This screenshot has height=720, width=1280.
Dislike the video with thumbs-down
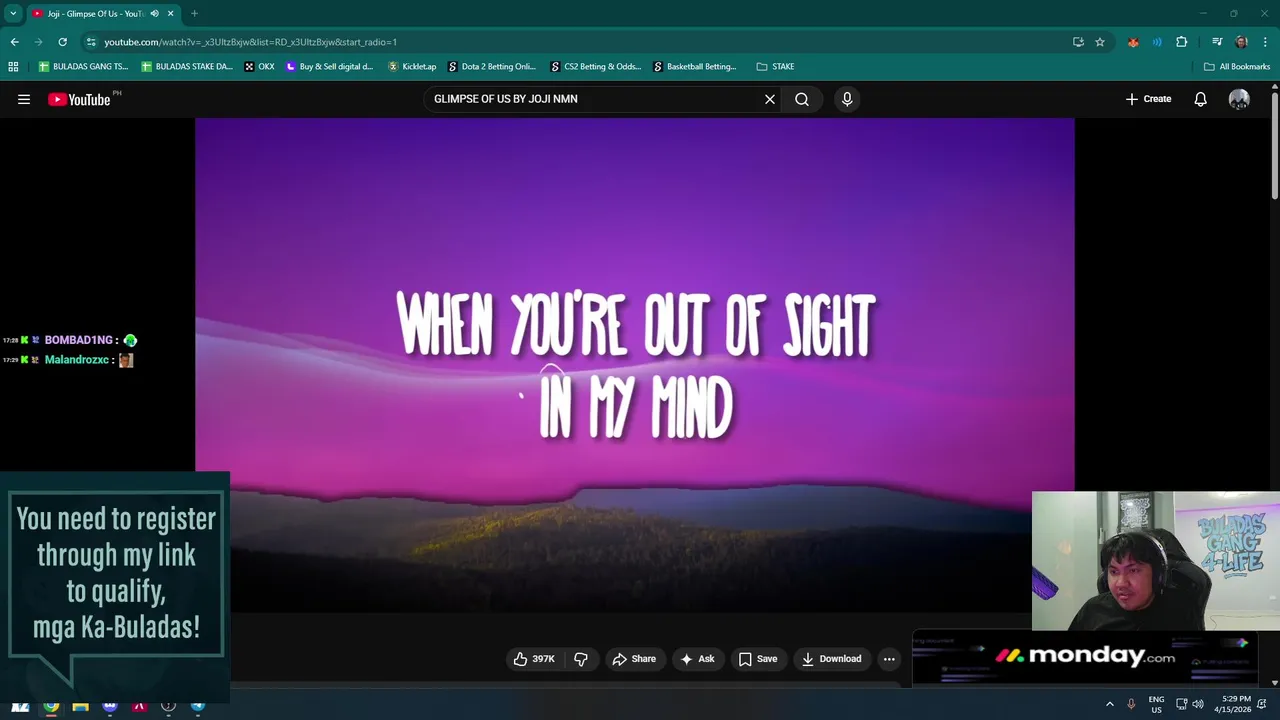pos(580,659)
